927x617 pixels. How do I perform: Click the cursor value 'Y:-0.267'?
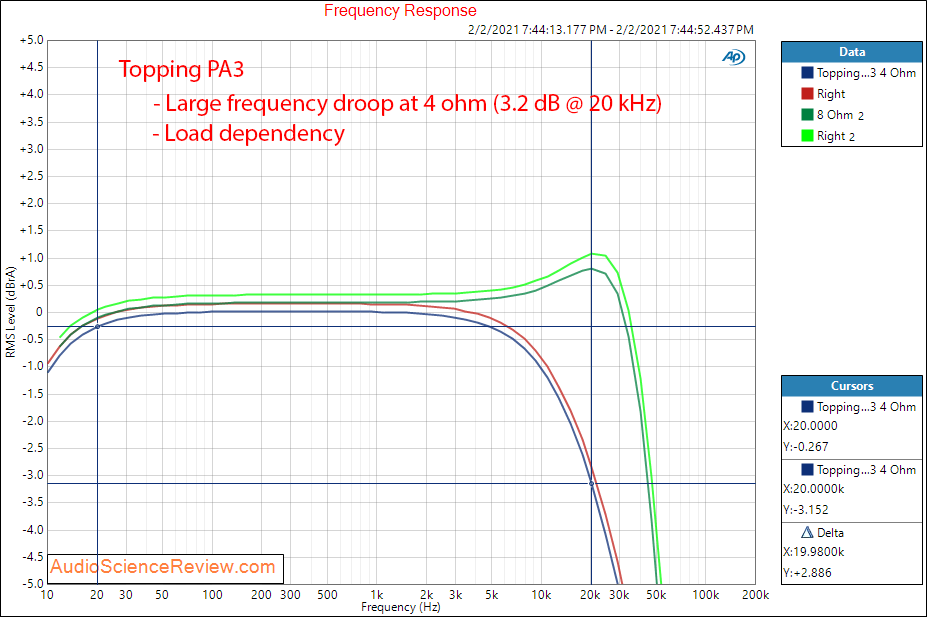805,447
